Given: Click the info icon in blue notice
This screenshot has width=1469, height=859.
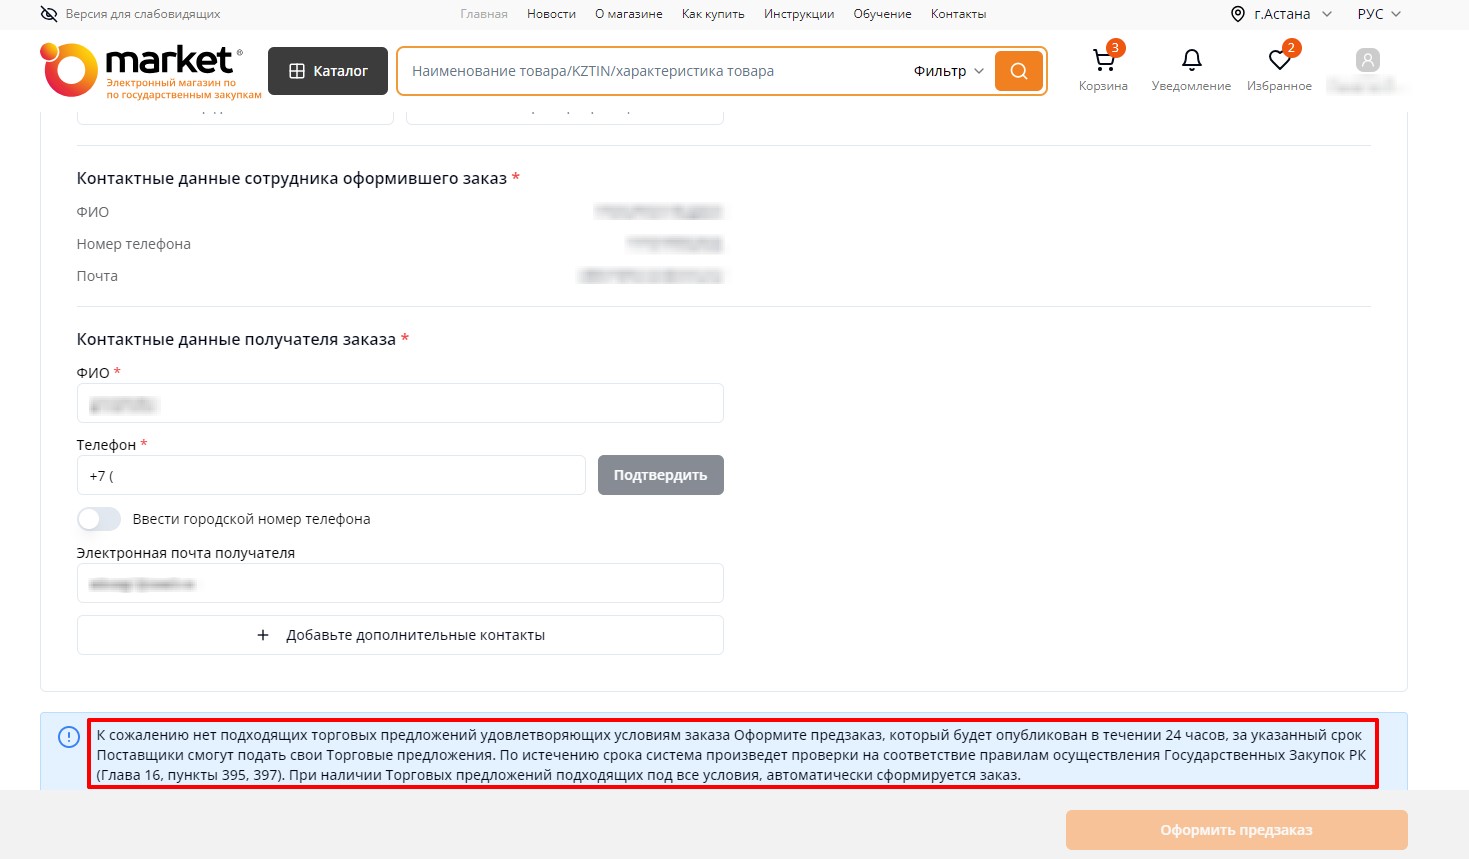Looking at the screenshot, I should pos(69,737).
